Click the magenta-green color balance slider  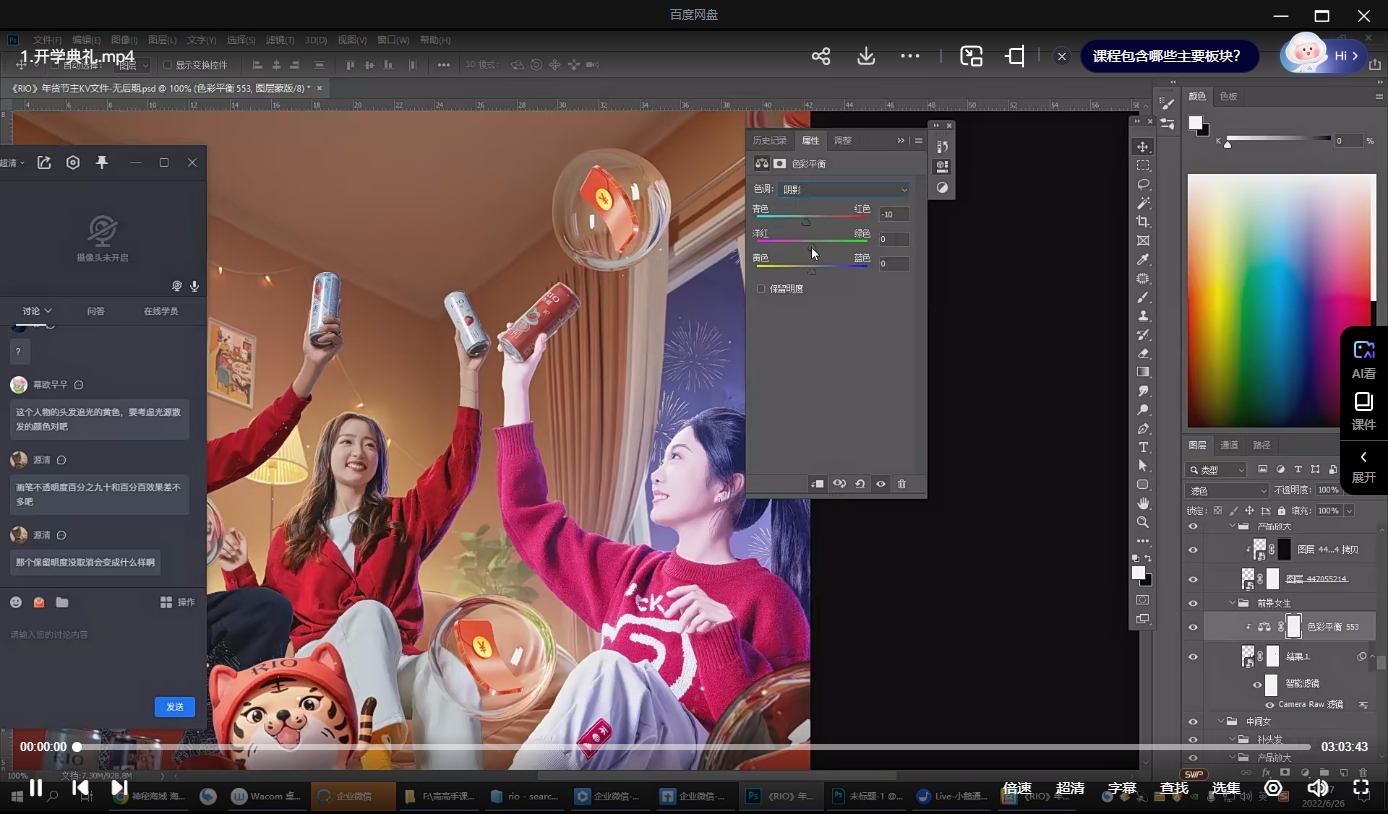pyautogui.click(x=812, y=240)
